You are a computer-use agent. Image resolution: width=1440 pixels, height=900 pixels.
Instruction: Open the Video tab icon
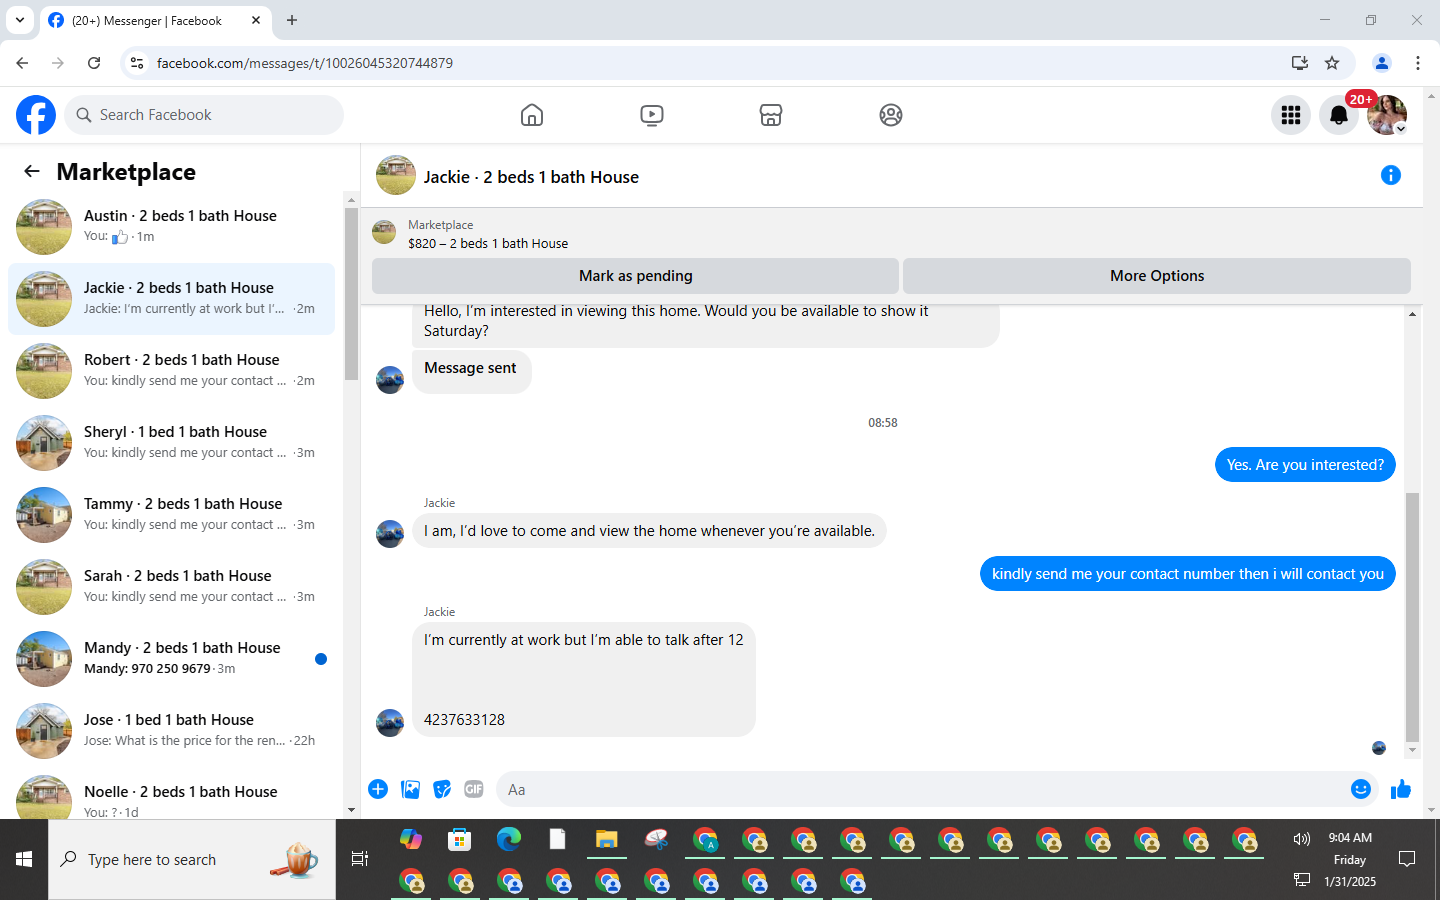(x=652, y=115)
